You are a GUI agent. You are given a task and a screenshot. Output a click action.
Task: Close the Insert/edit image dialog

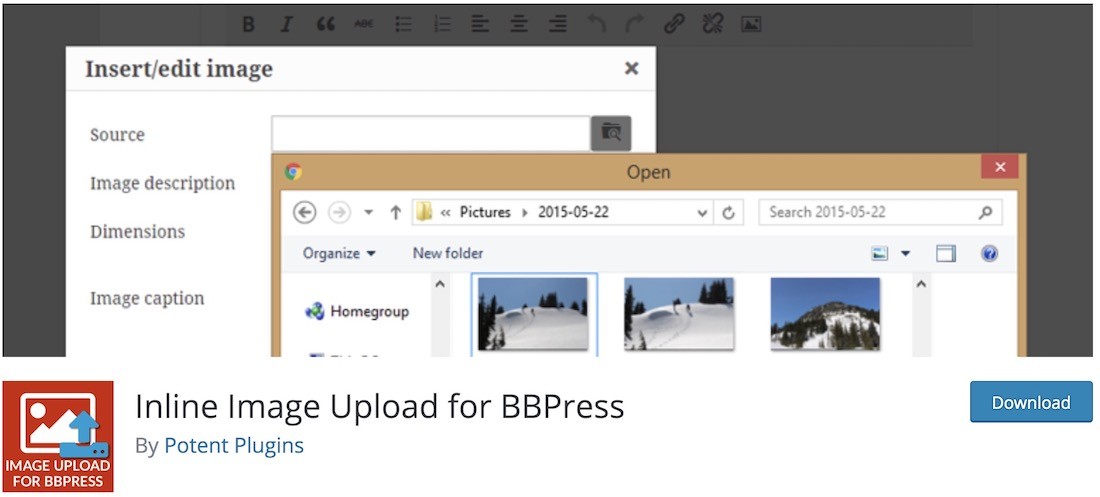point(631,68)
